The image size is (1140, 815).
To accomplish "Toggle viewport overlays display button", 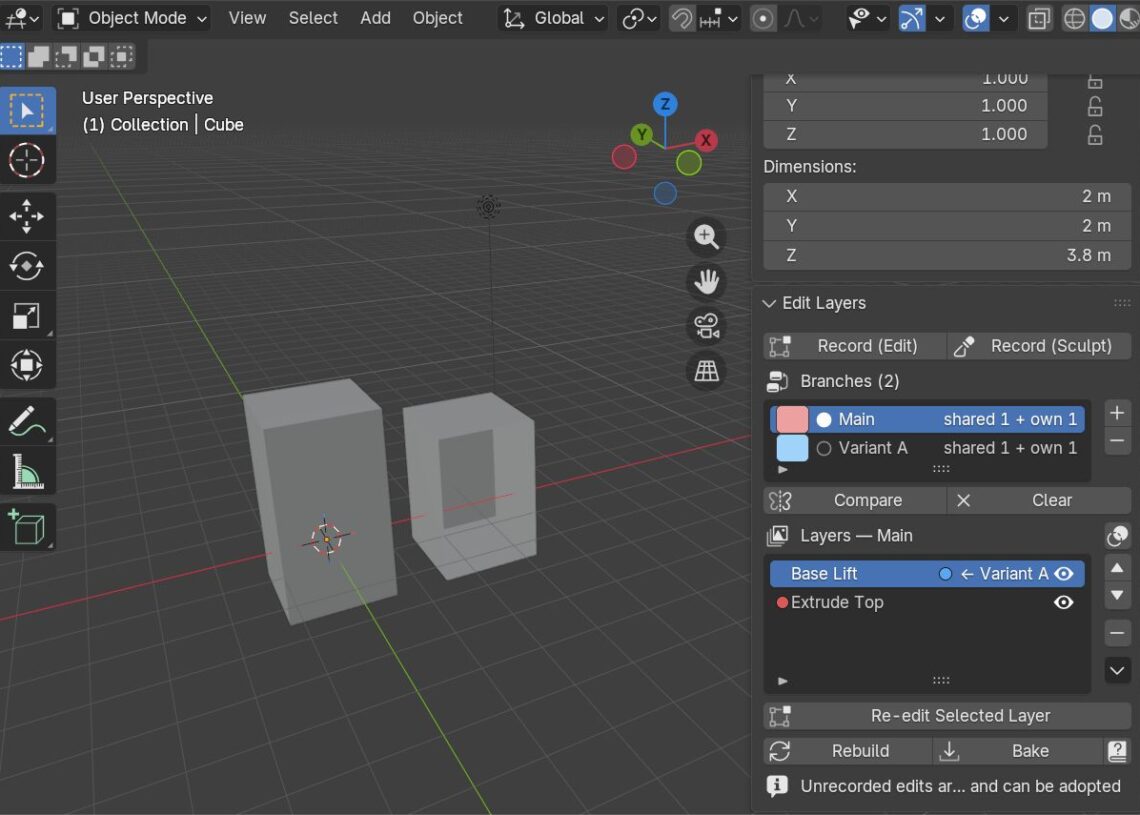I will click(975, 18).
